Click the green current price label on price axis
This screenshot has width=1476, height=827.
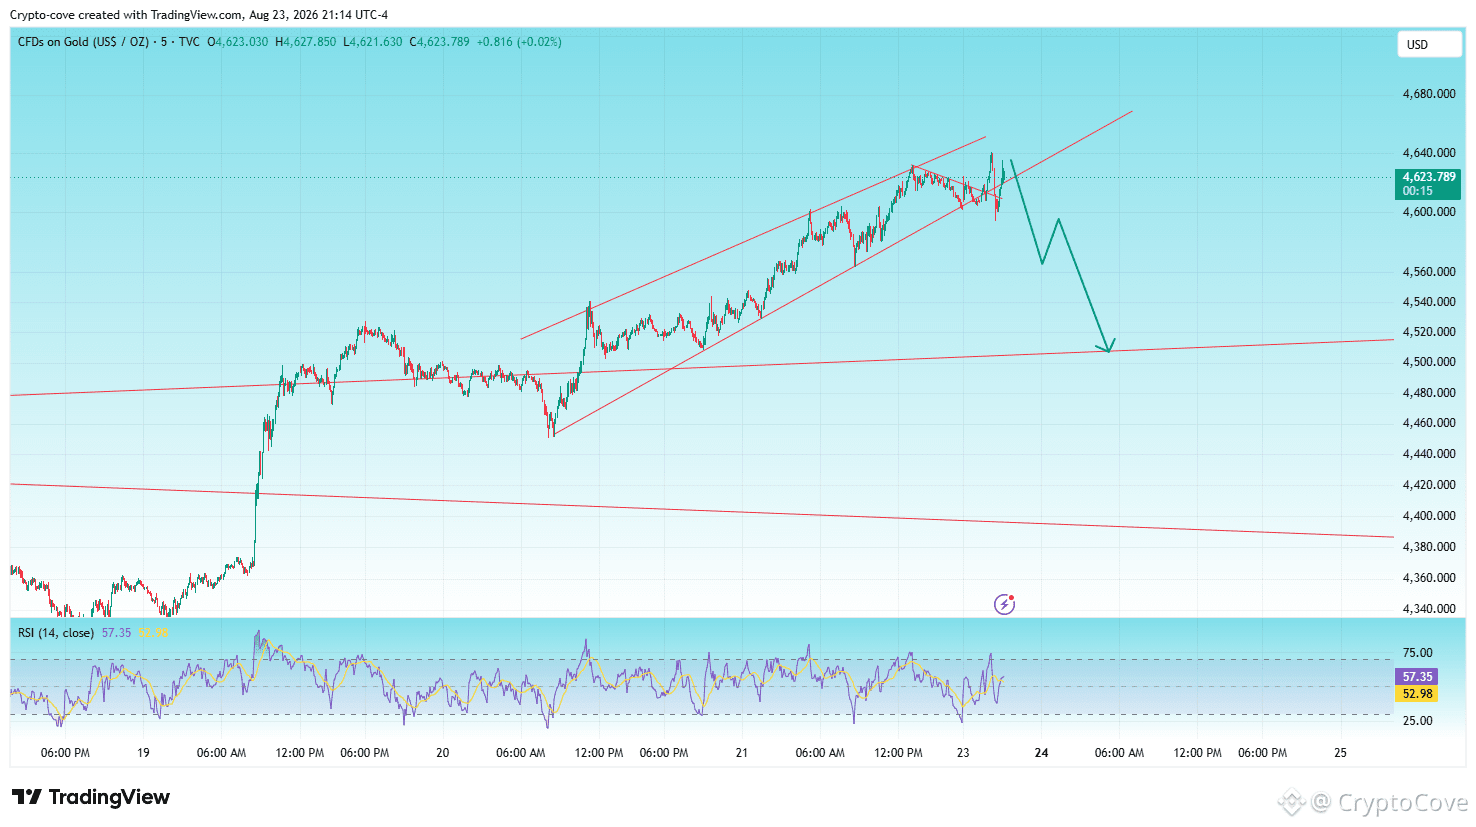[x=1428, y=184]
